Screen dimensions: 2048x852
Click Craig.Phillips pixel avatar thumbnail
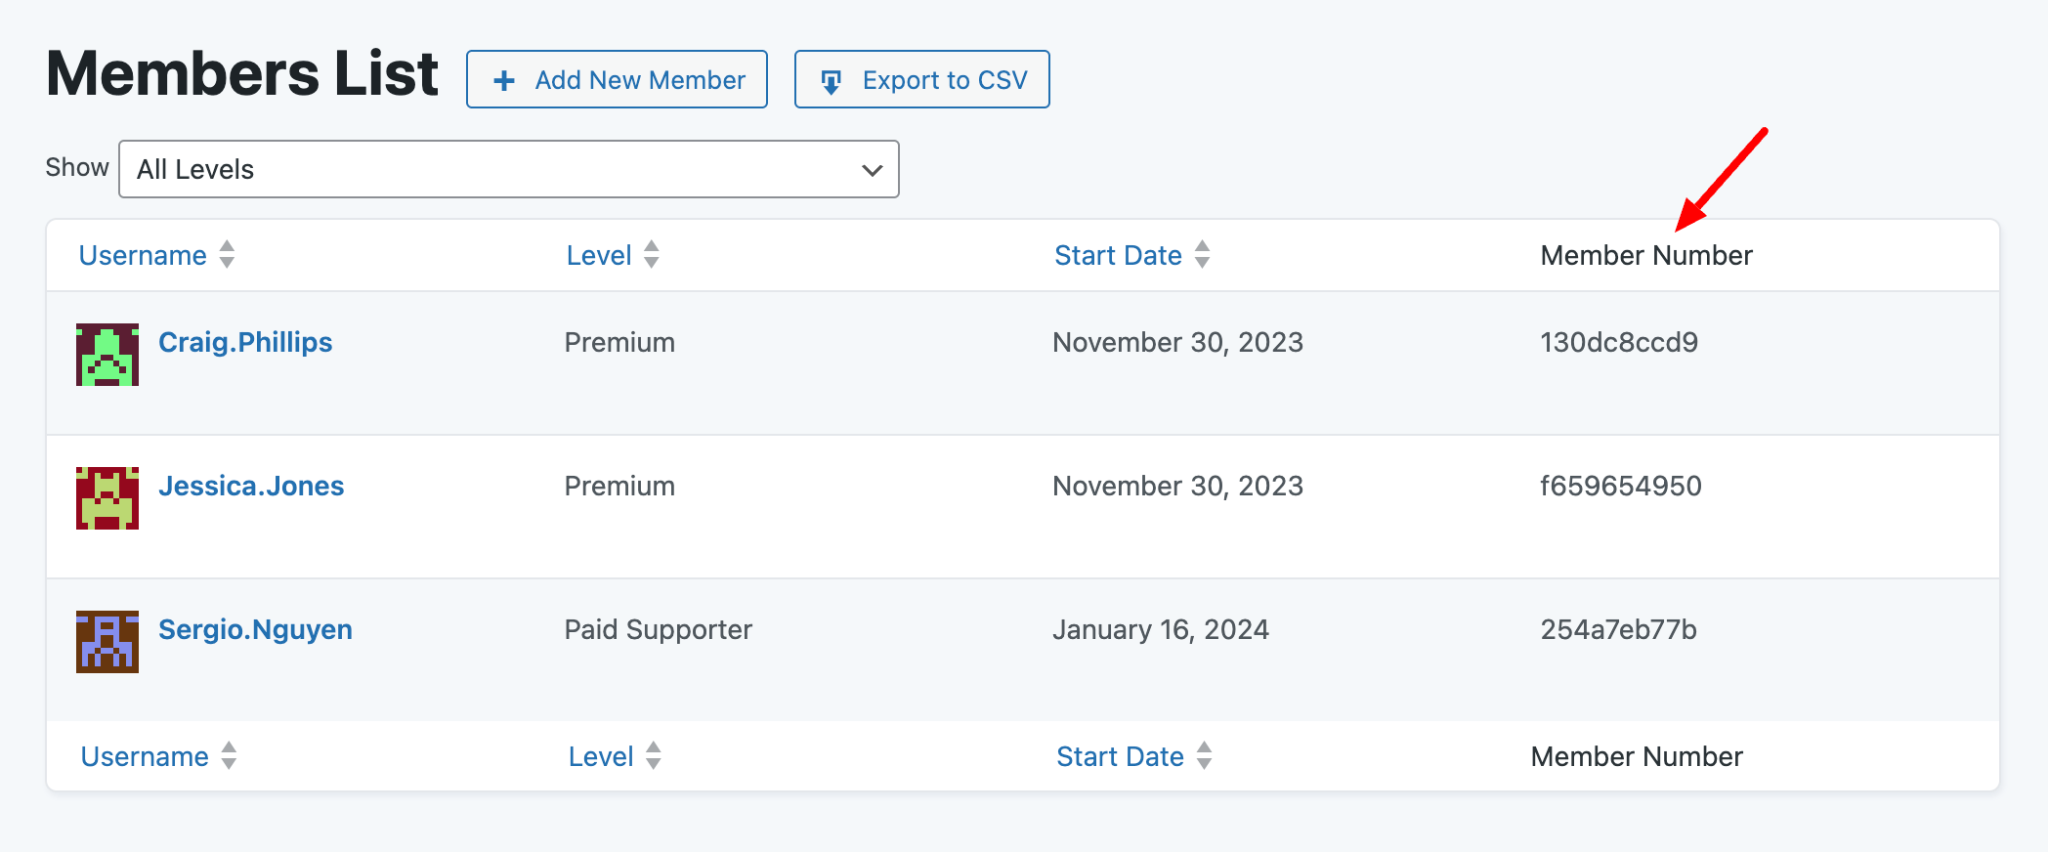pos(108,355)
